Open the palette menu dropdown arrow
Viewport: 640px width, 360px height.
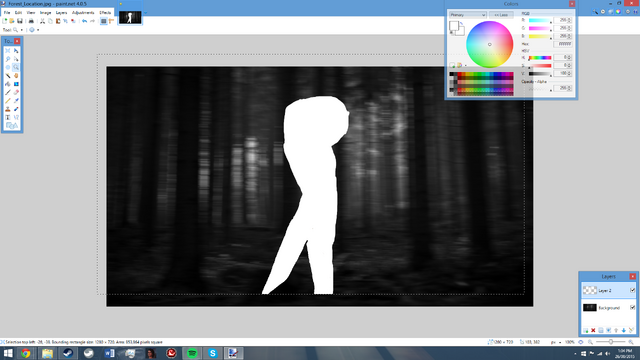click(465, 65)
